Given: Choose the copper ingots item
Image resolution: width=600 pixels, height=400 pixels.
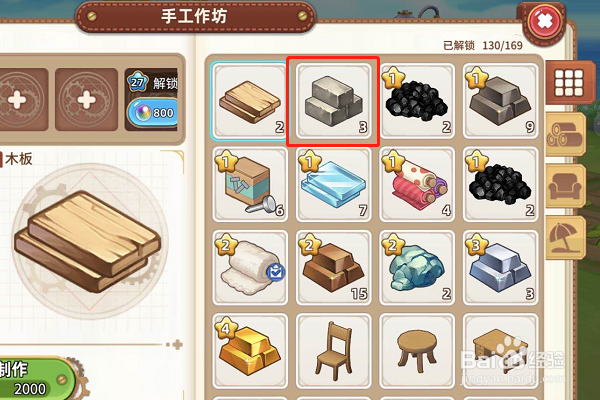Looking at the screenshot, I should pos(333,268).
